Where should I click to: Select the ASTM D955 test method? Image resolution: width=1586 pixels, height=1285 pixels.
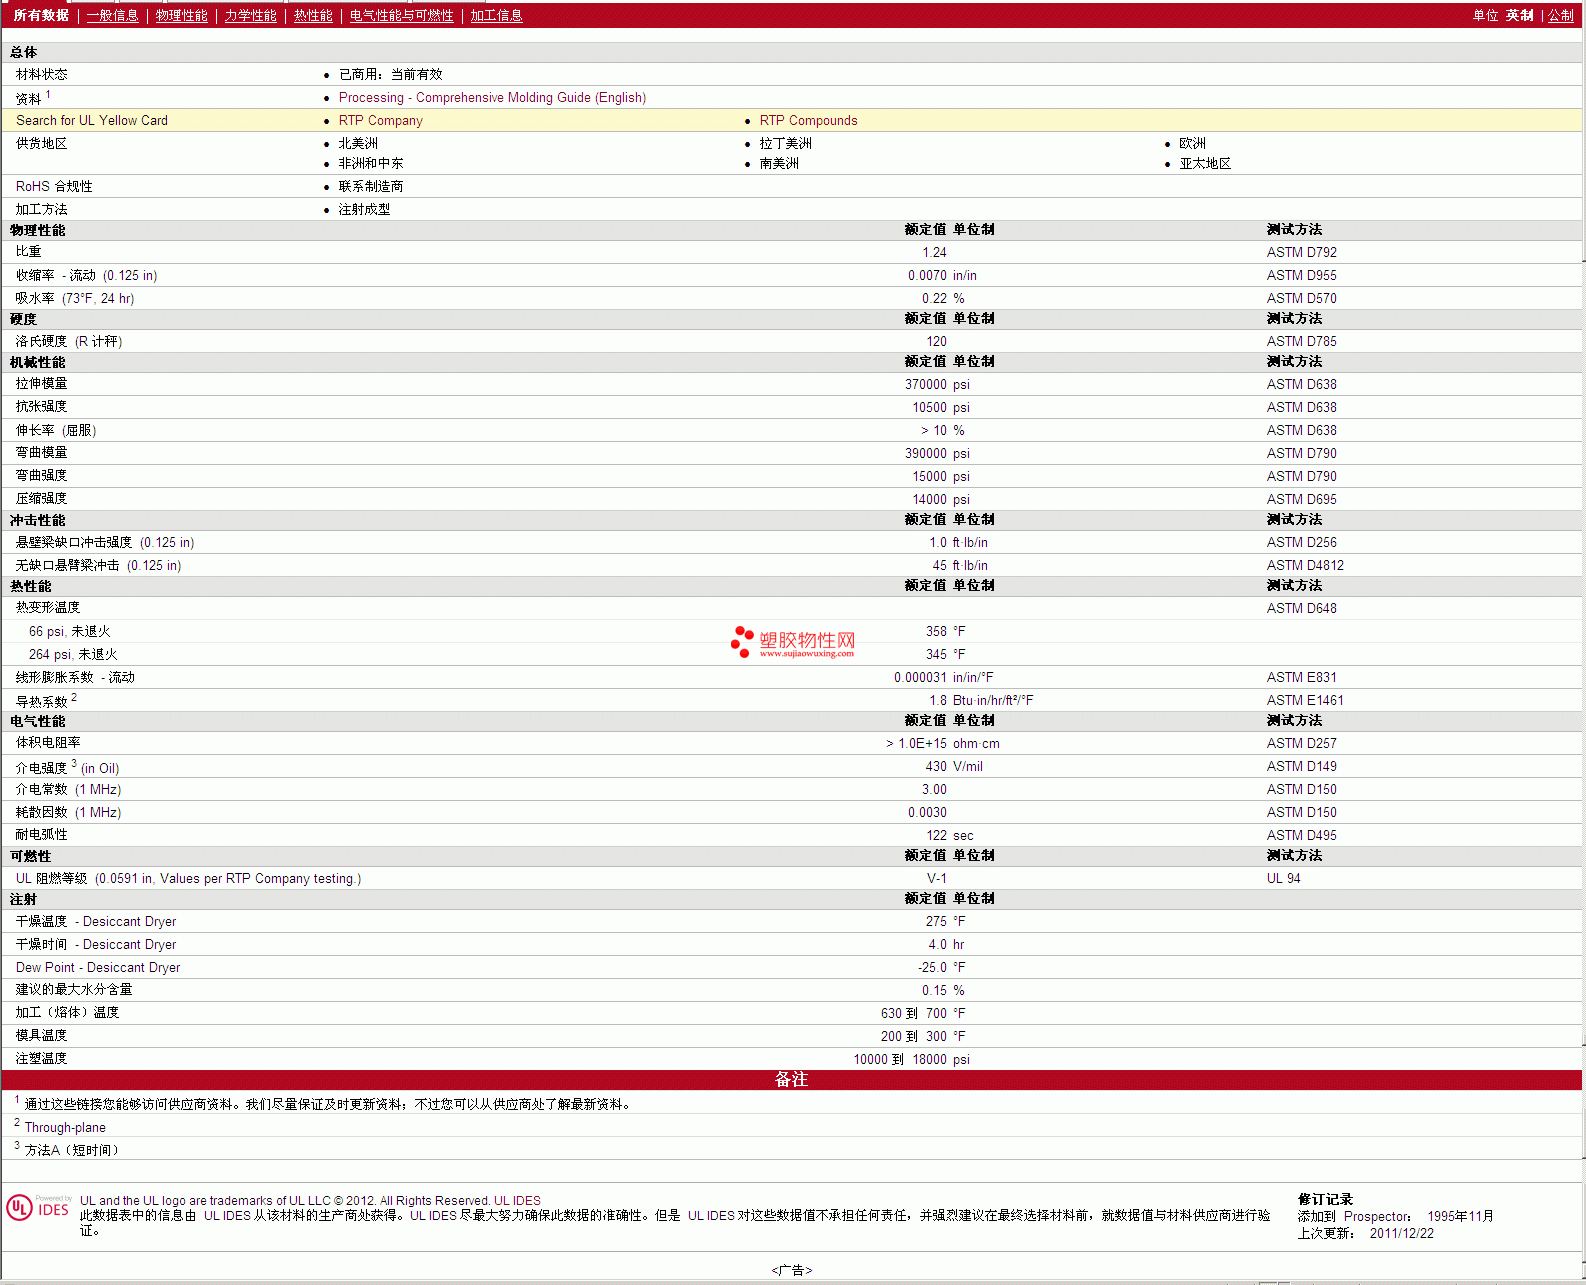point(1302,276)
